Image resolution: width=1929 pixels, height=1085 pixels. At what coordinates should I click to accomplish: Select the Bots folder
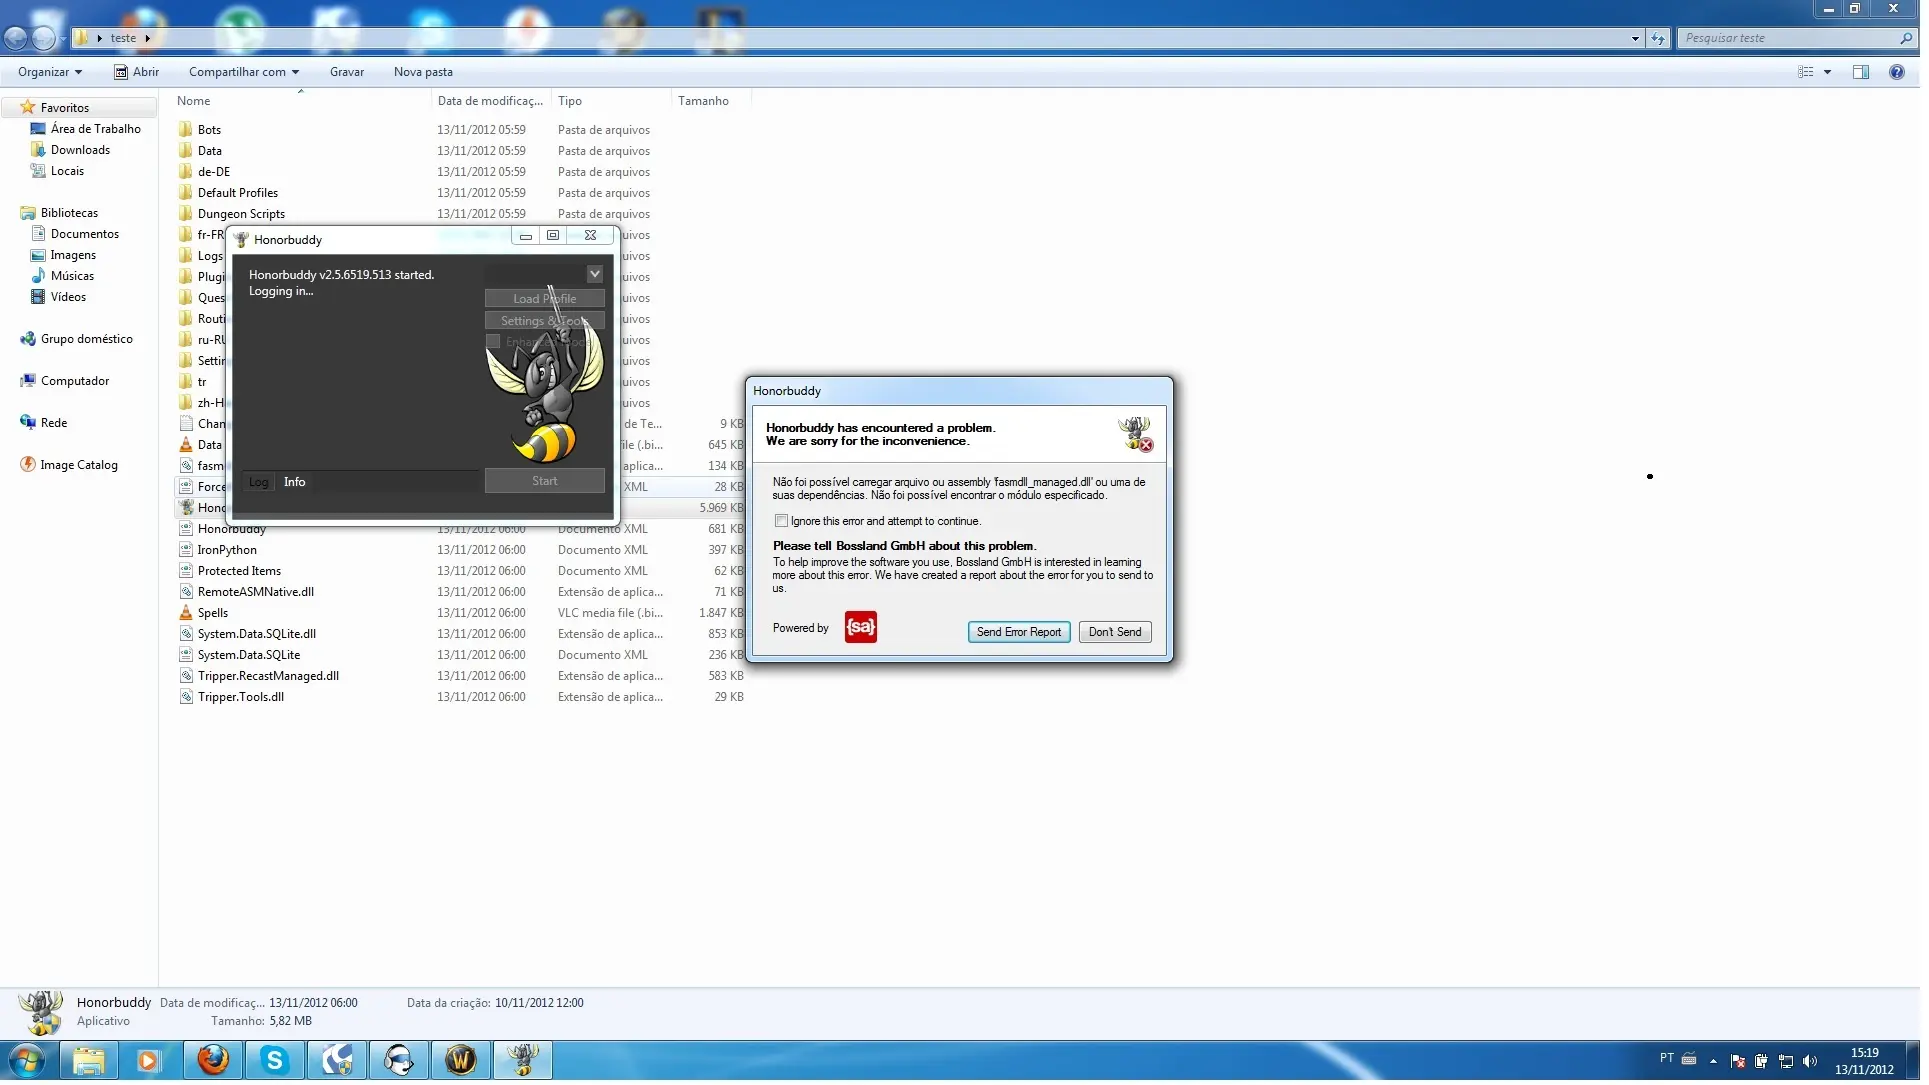pos(210,130)
